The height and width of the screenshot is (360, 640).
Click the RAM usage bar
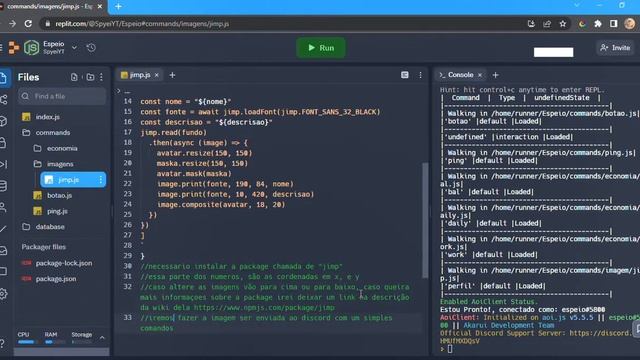click(x=54, y=342)
